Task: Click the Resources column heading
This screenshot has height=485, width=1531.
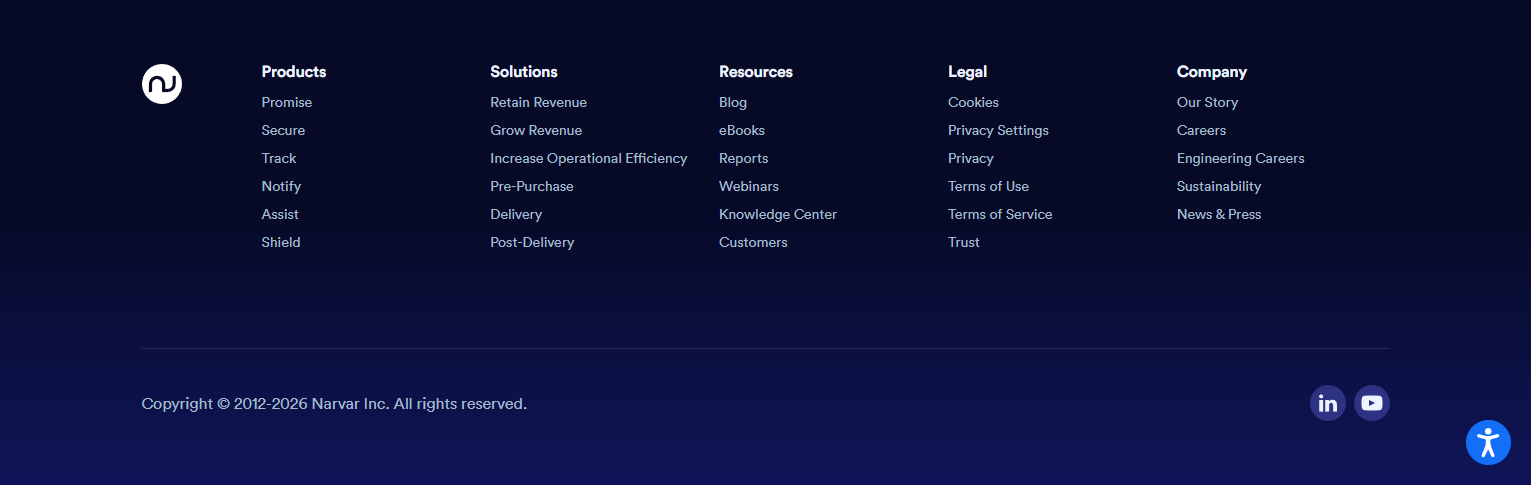Action: pyautogui.click(x=756, y=72)
